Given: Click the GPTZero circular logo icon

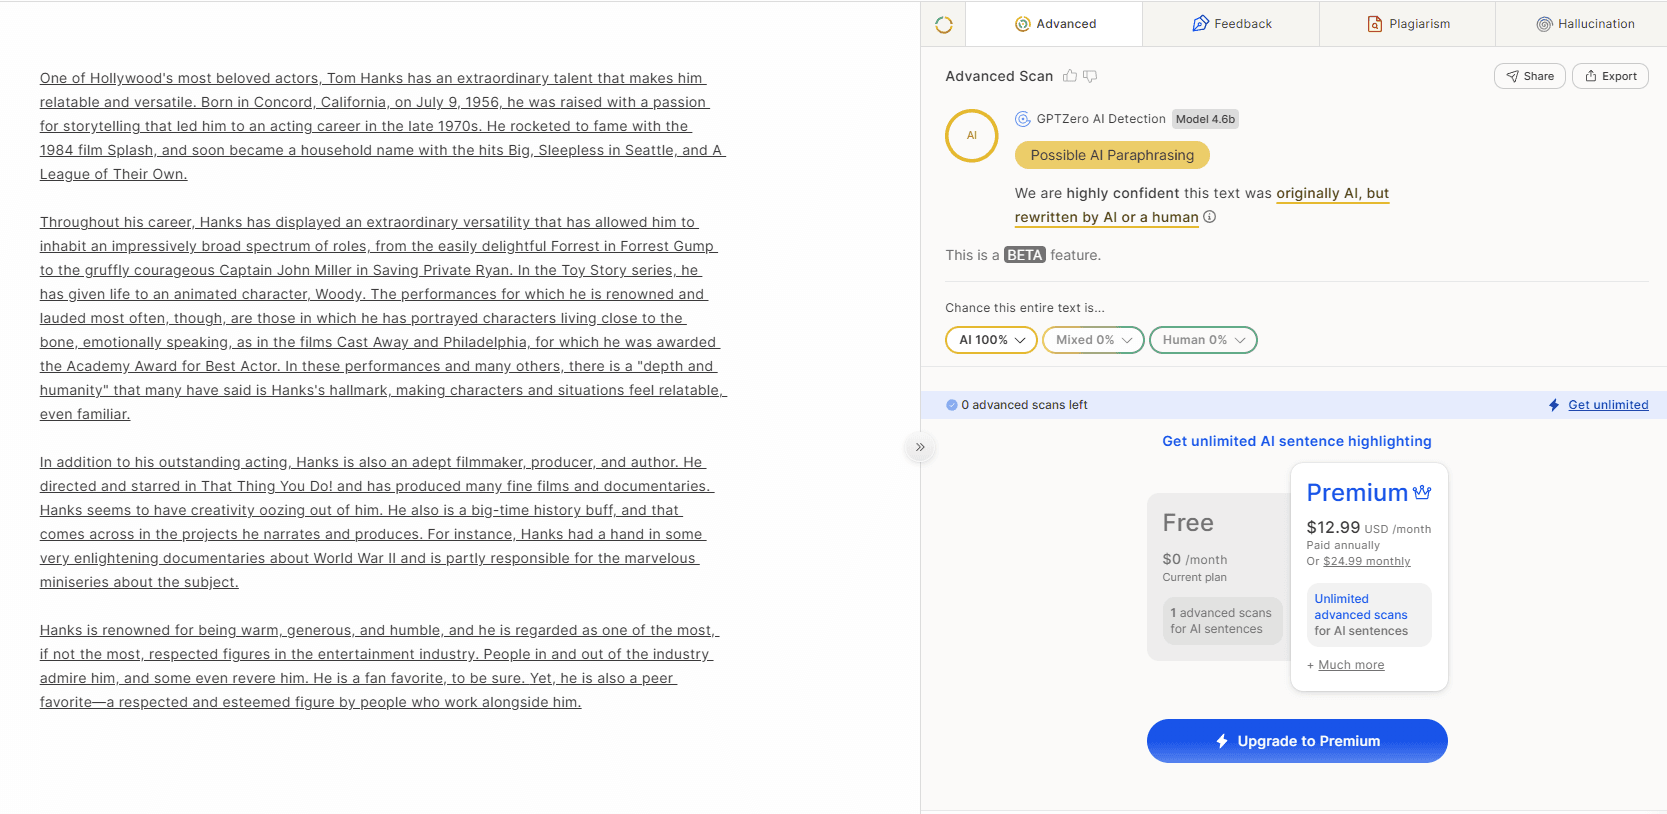Looking at the screenshot, I should click(943, 25).
